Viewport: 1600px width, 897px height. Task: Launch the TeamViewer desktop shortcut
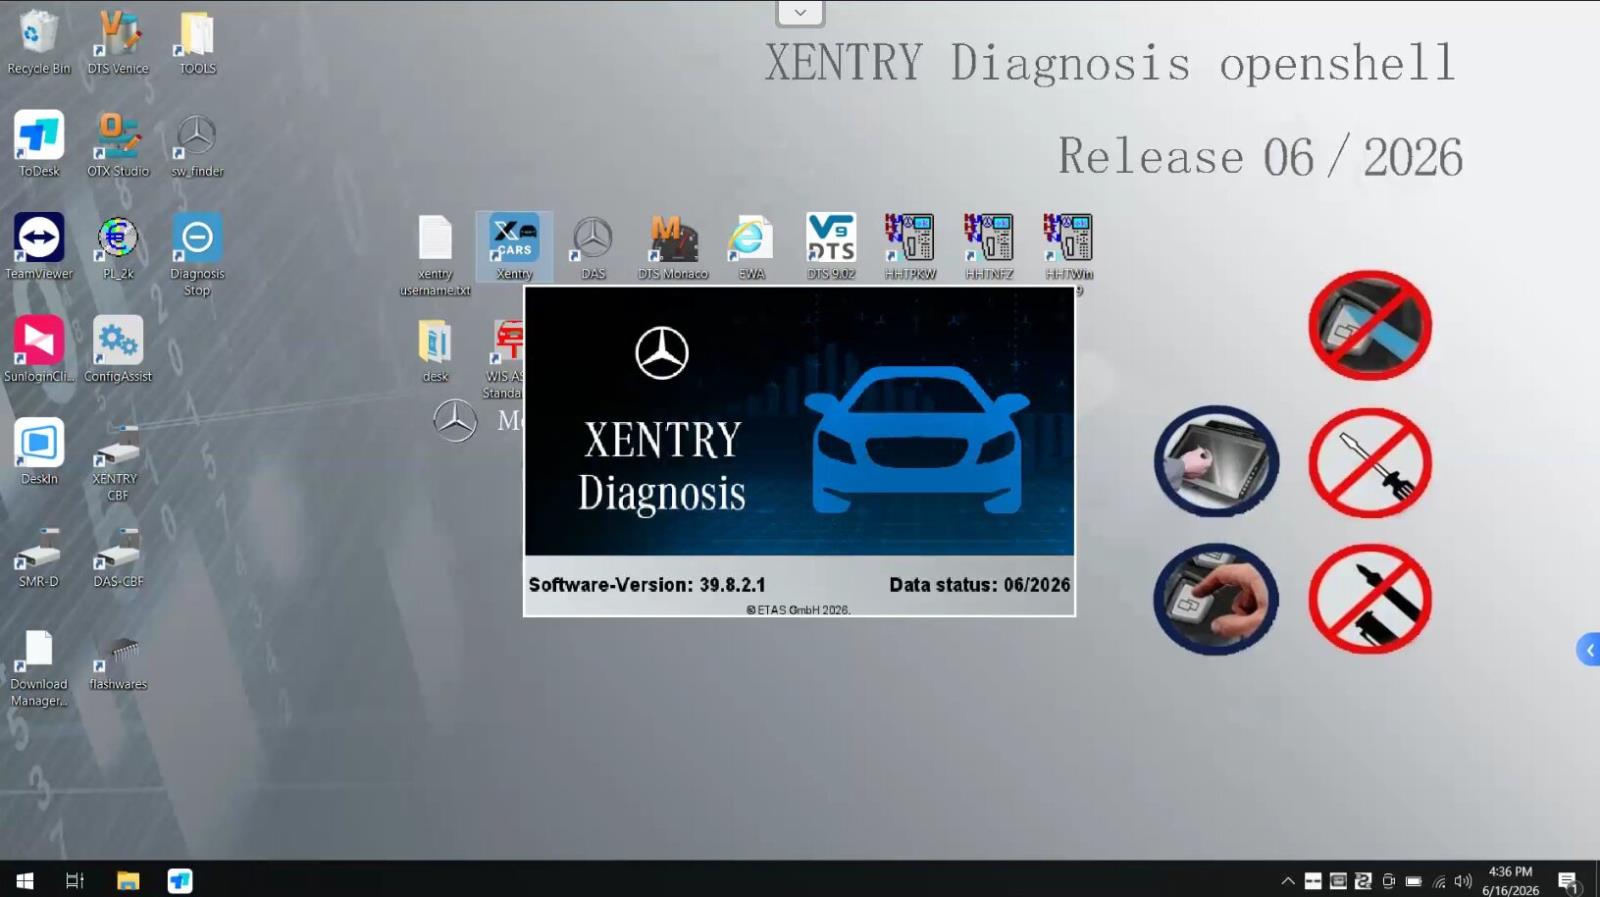tap(39, 247)
